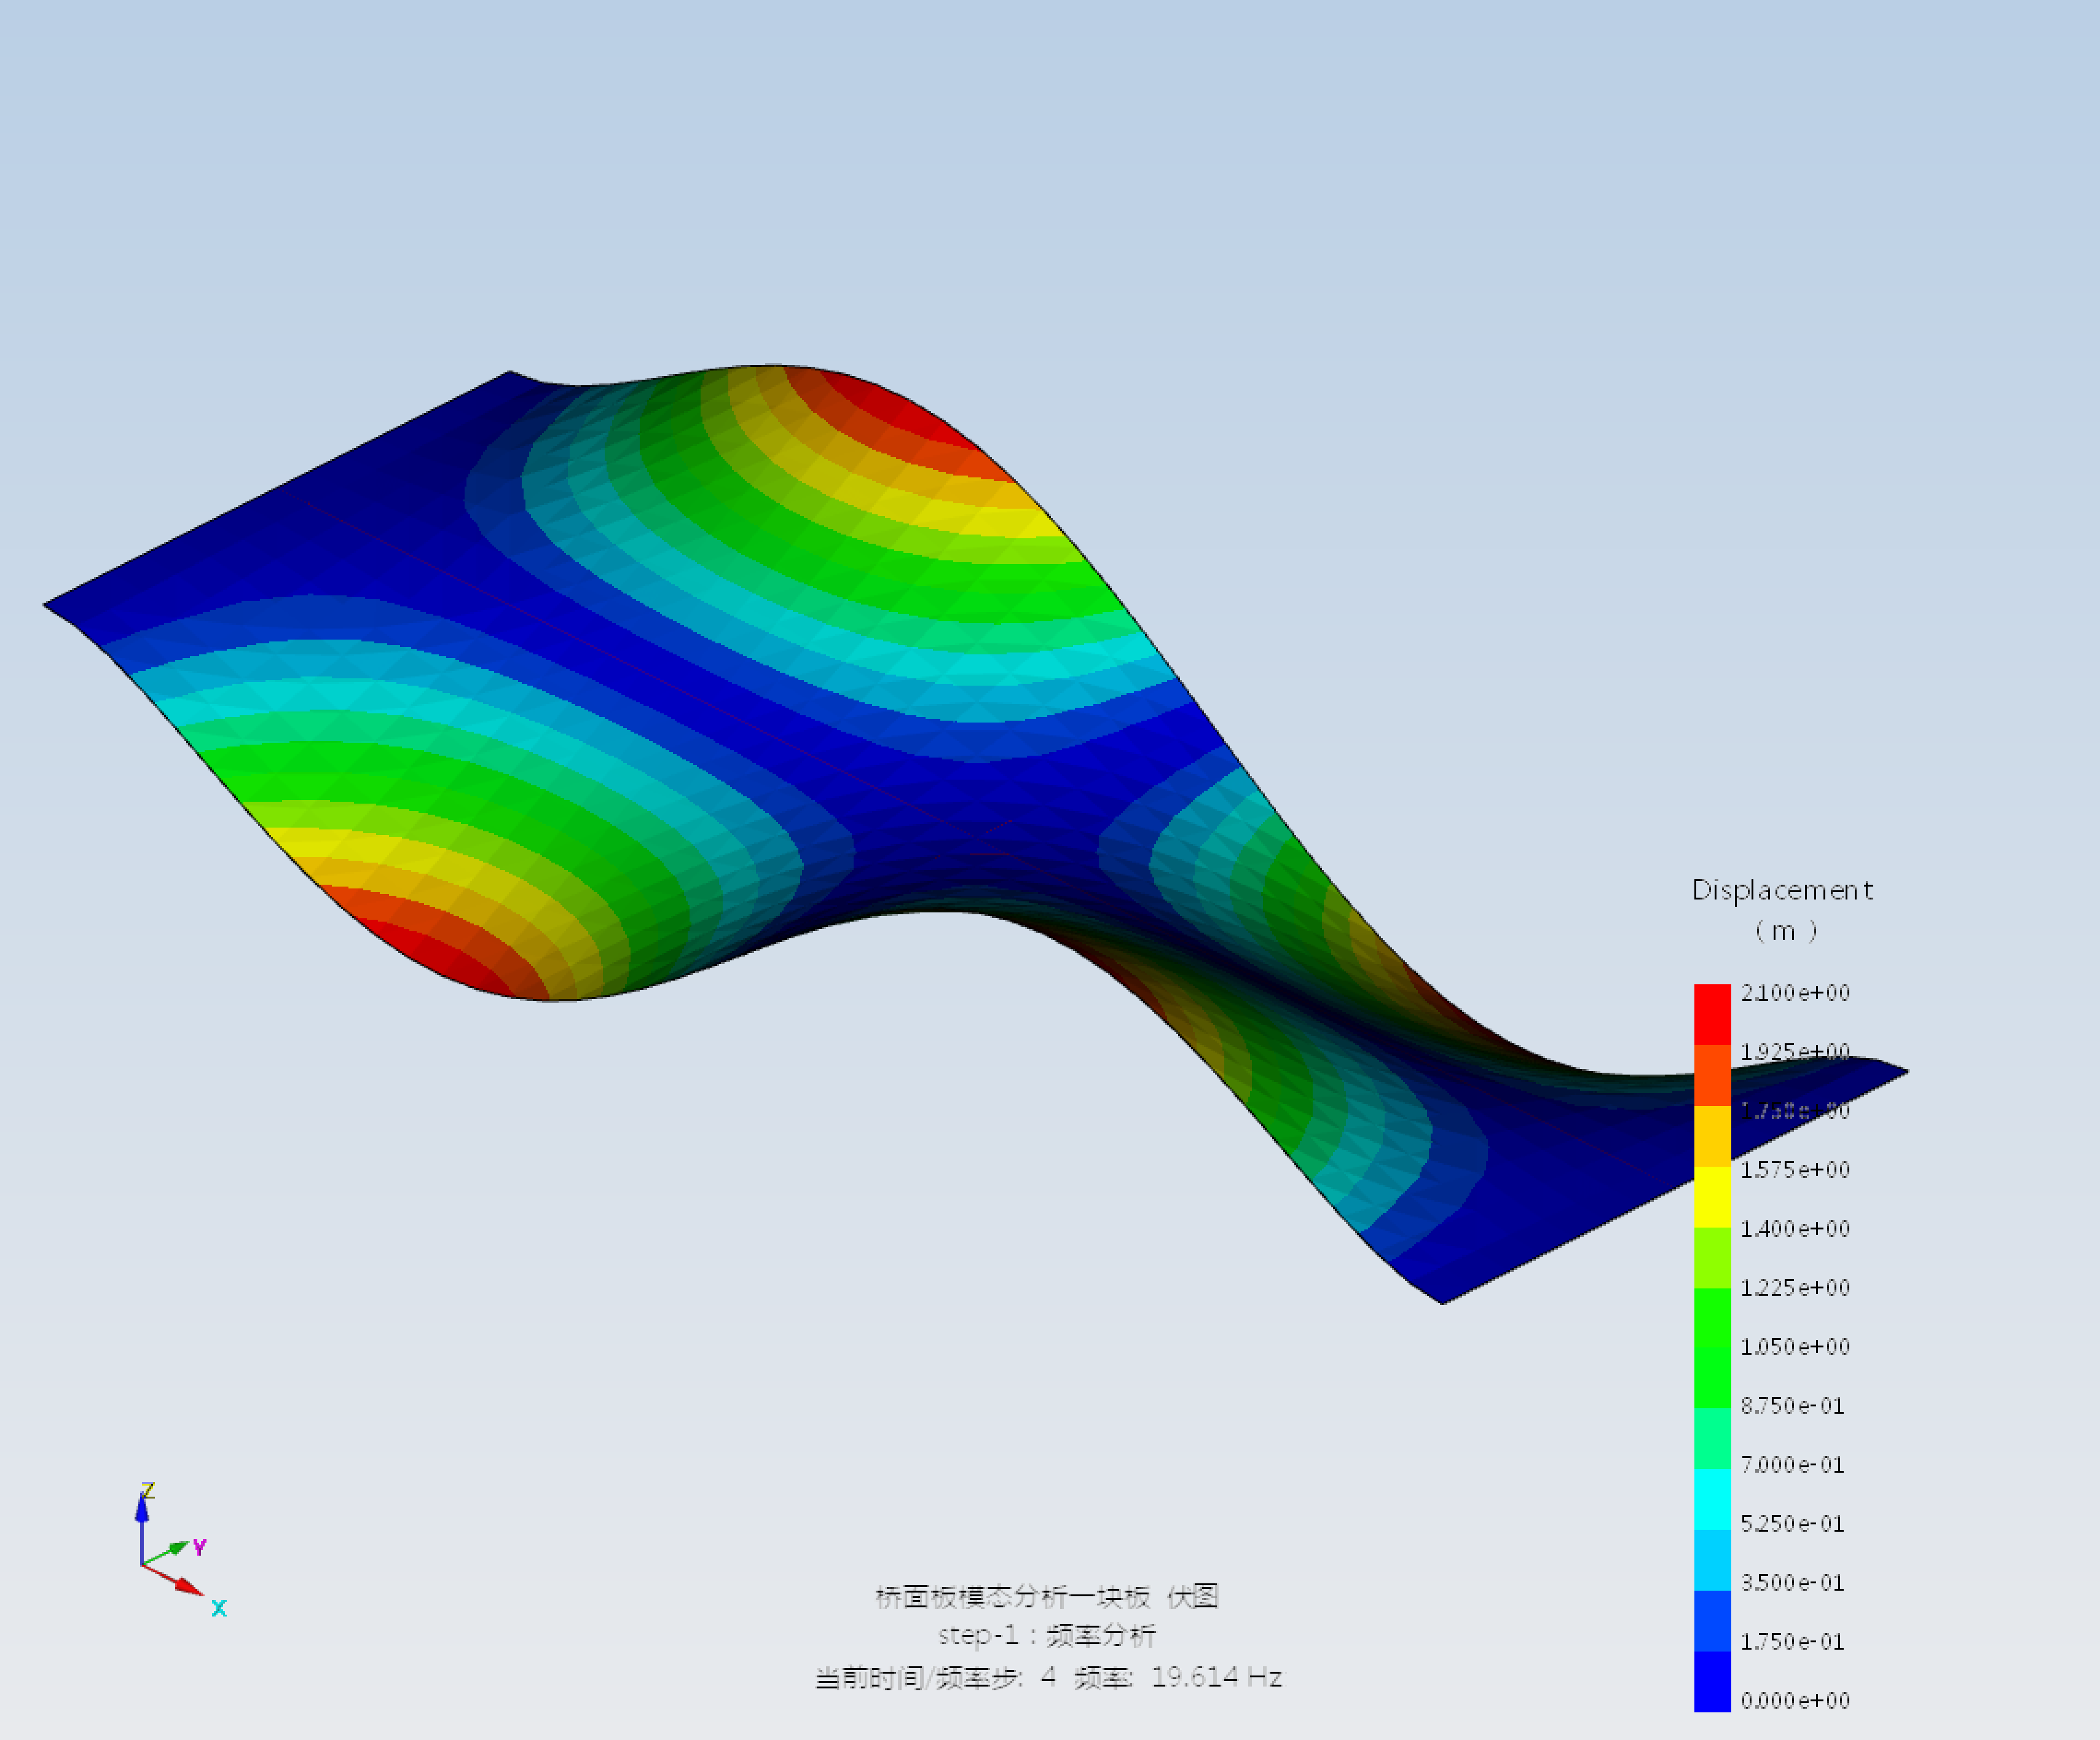Click the X axis label on the triad
This screenshot has height=1740, width=2100.
(219, 1608)
